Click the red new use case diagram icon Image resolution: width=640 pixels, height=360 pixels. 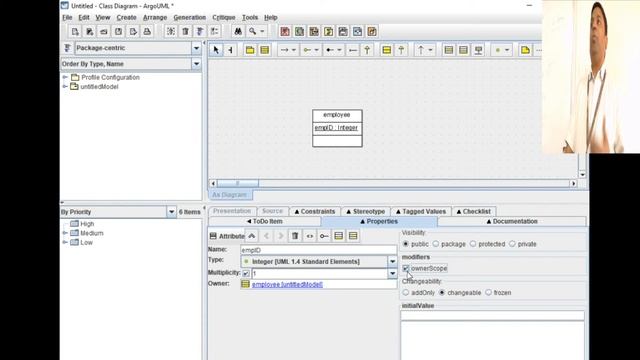tap(285, 31)
